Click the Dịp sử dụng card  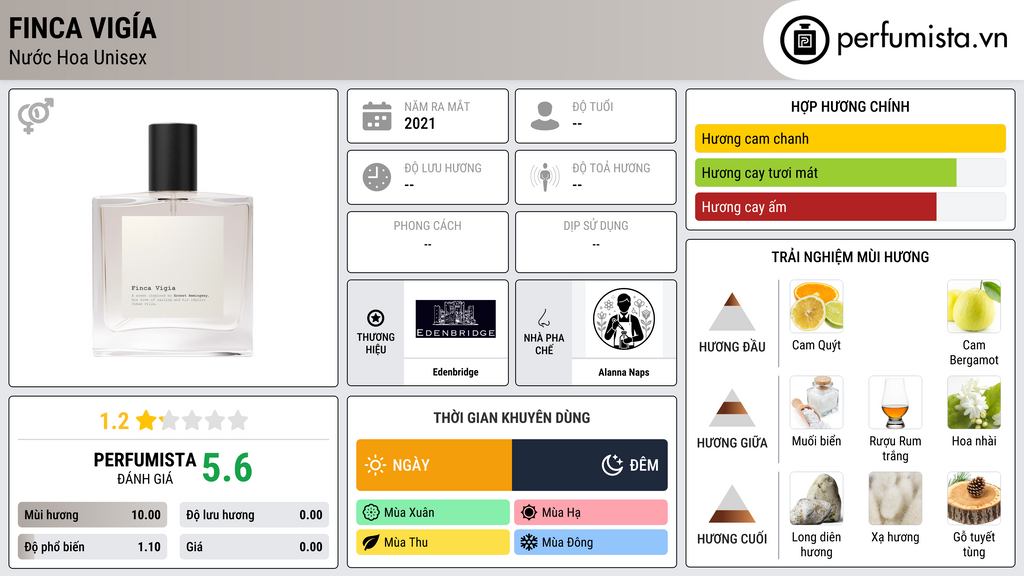(596, 242)
